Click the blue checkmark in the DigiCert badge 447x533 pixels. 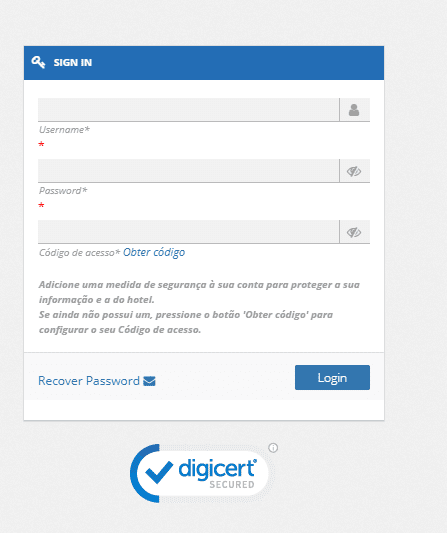point(159,472)
